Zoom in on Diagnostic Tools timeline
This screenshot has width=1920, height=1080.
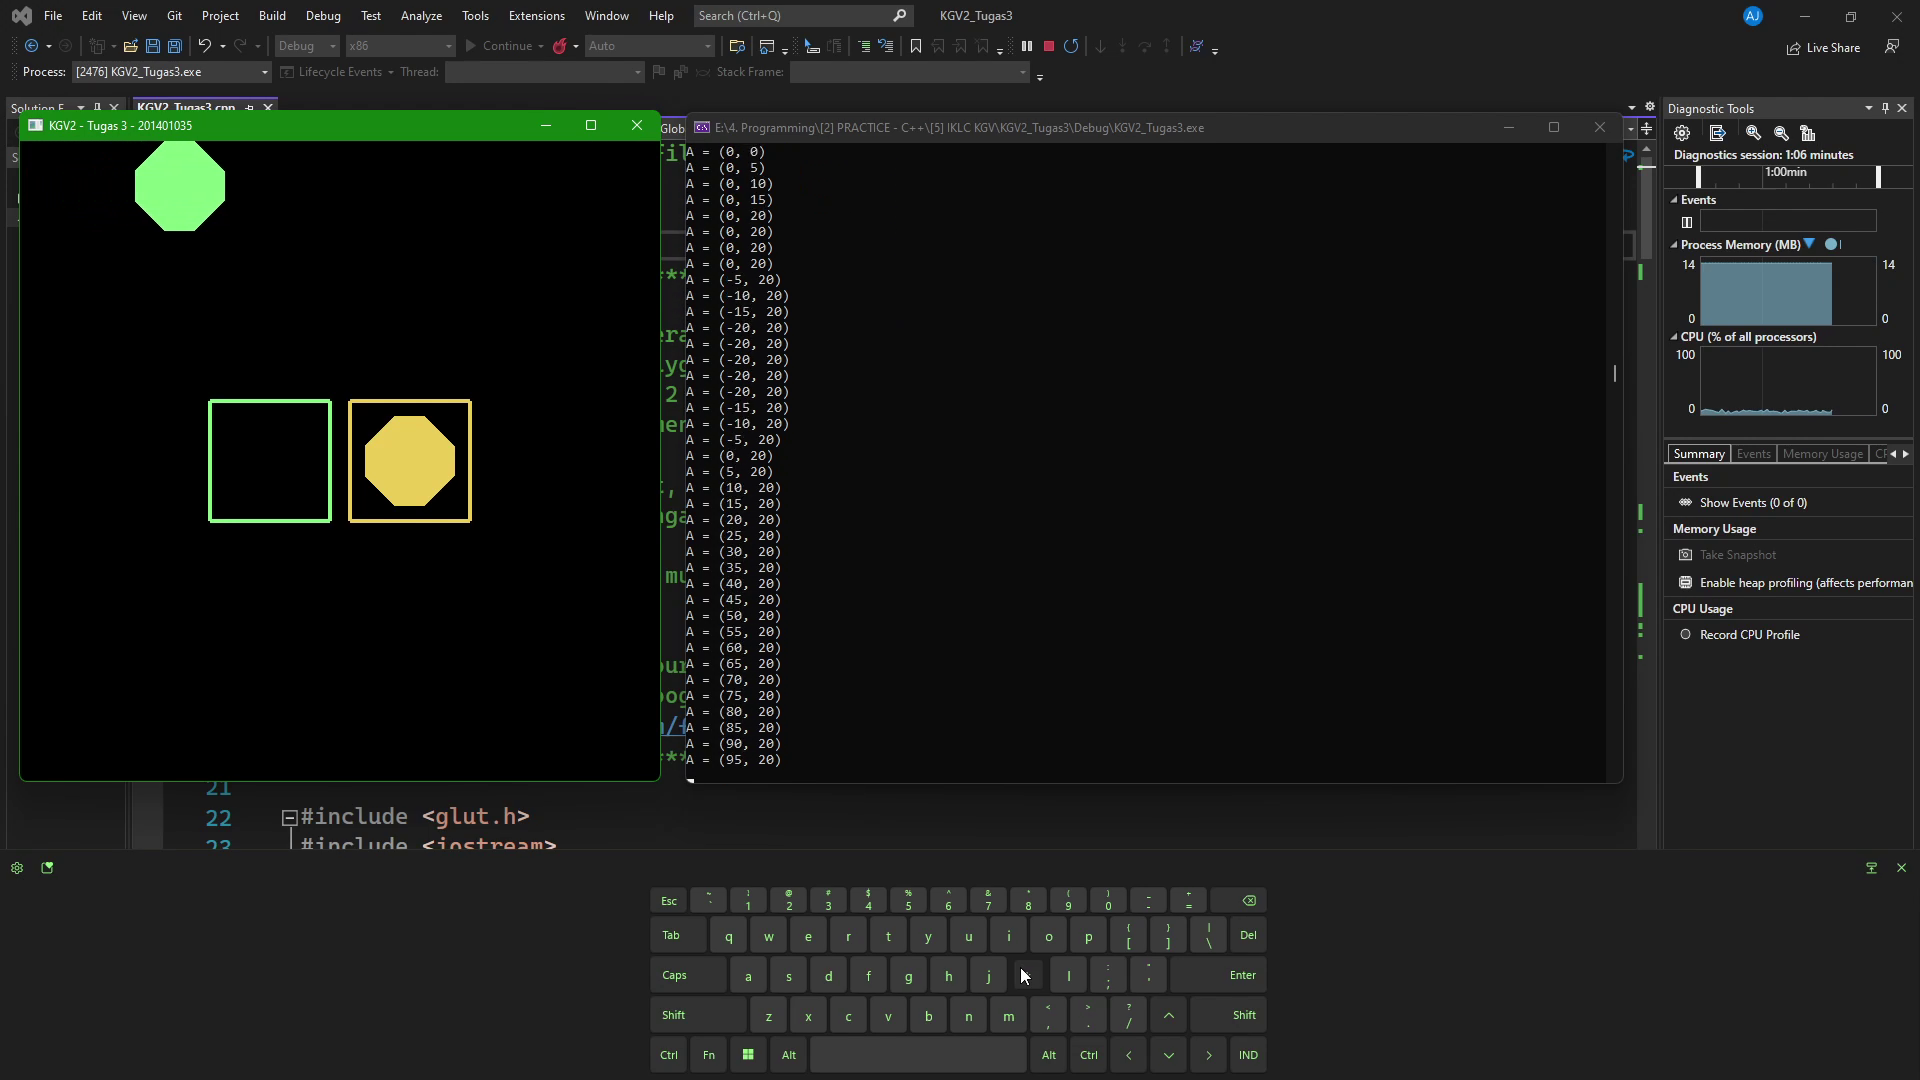tap(1753, 133)
